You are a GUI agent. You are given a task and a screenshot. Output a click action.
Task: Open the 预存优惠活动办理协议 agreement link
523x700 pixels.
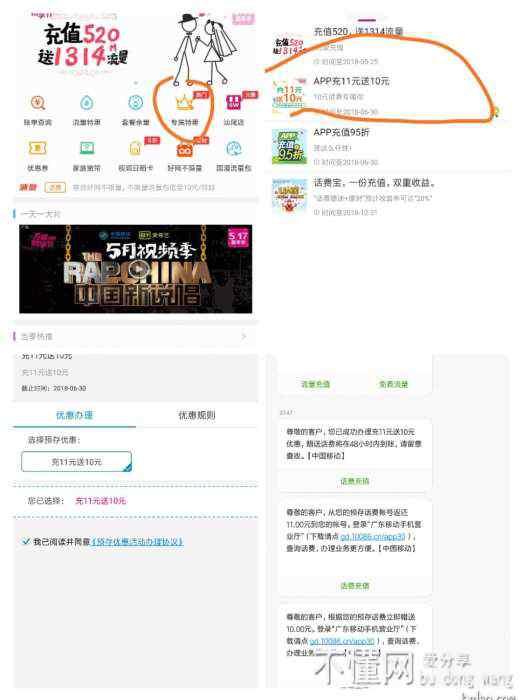pyautogui.click(x=137, y=542)
